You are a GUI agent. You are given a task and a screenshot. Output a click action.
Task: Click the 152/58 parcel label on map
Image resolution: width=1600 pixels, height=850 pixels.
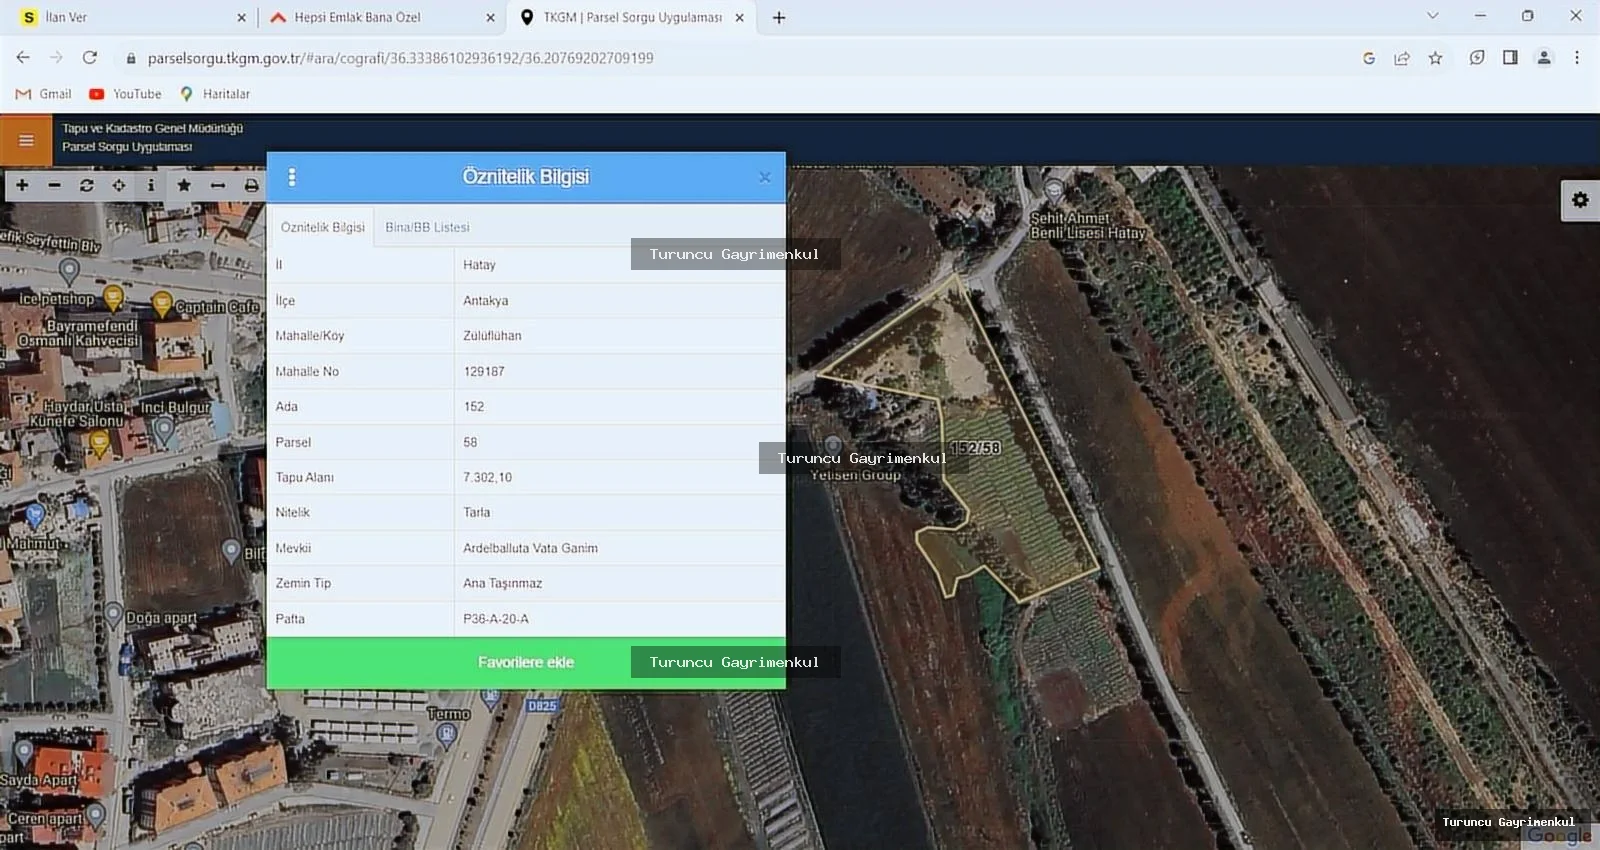[x=975, y=447]
